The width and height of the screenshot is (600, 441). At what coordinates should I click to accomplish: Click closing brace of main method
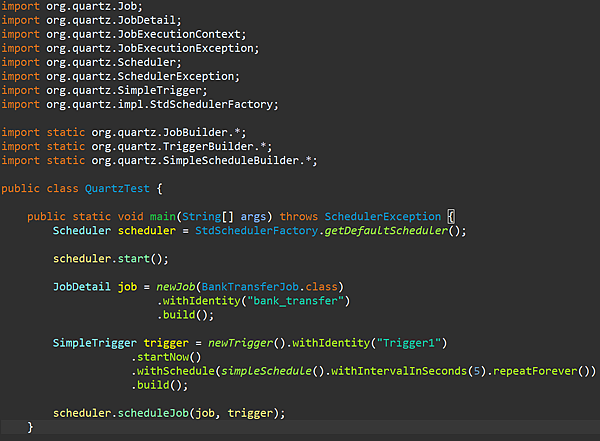(30, 427)
